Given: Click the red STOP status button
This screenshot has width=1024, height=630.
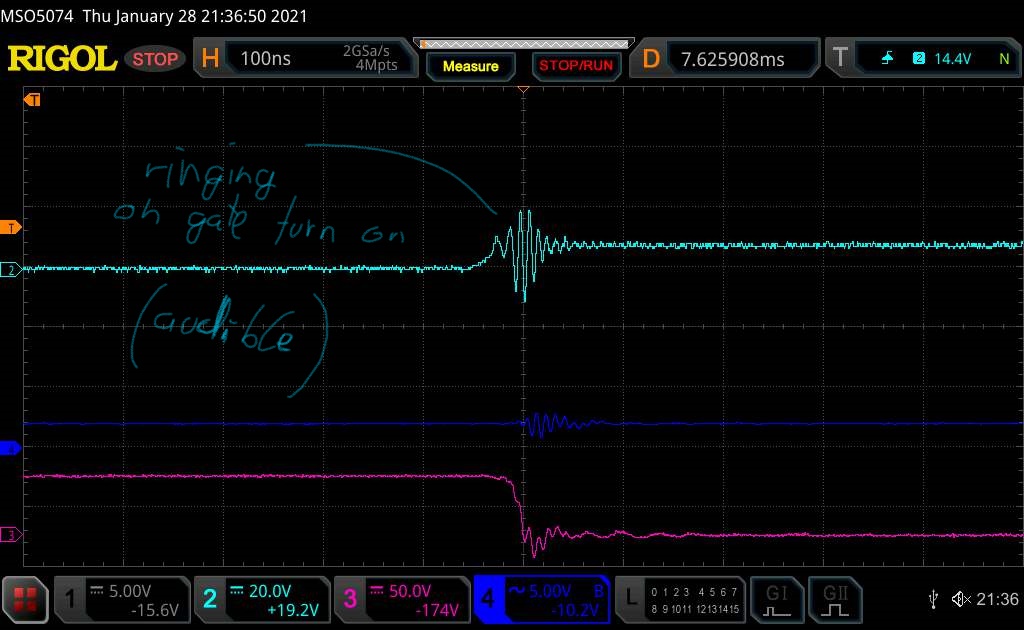Looking at the screenshot, I should point(155,59).
